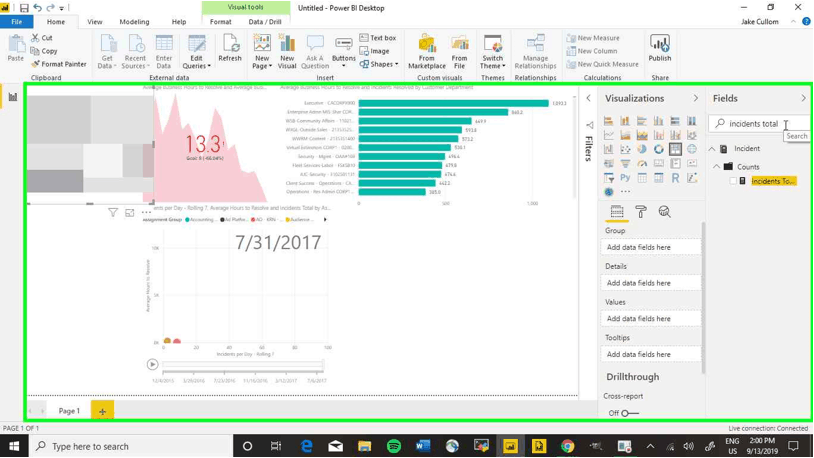Screen dimensions: 814x458
Task: Click Save icon in quick access toolbar
Action: point(24,8)
